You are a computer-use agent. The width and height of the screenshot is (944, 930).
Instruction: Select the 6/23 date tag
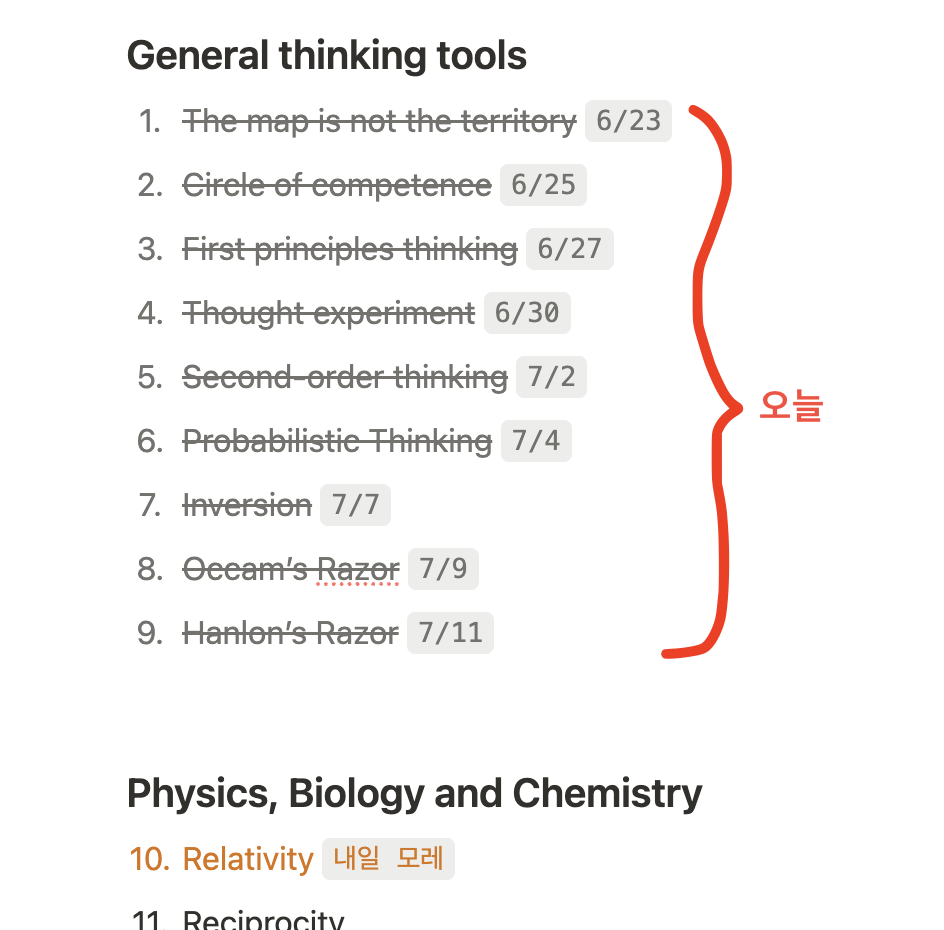[628, 122]
